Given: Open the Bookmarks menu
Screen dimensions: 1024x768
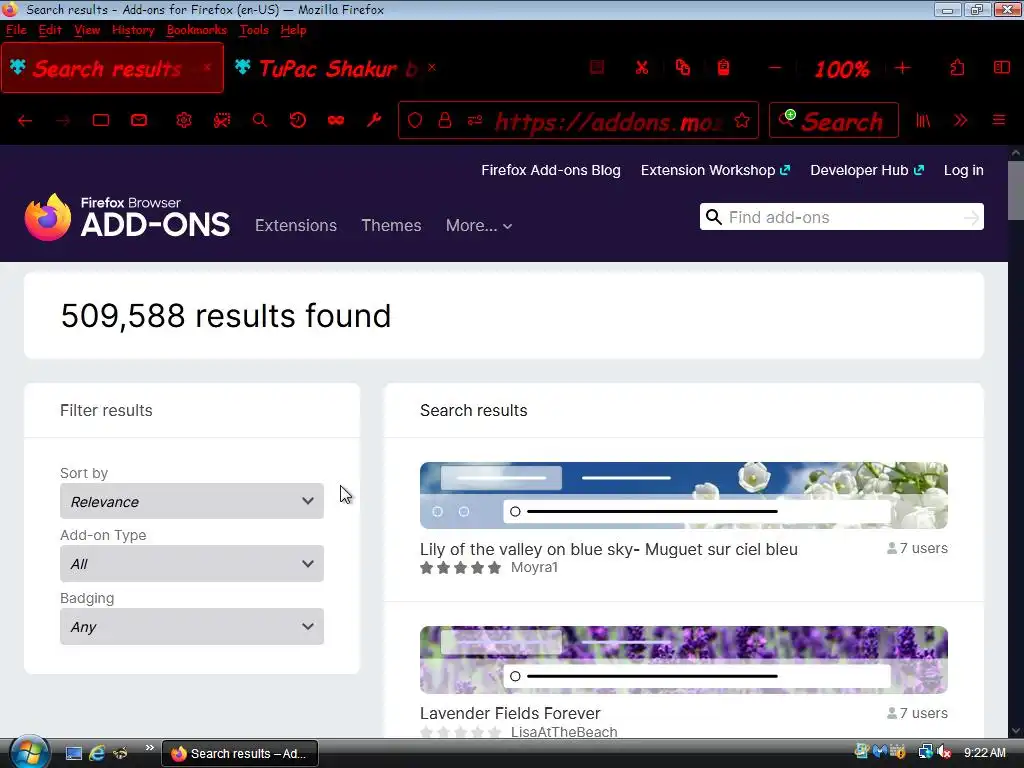Looking at the screenshot, I should point(197,30).
